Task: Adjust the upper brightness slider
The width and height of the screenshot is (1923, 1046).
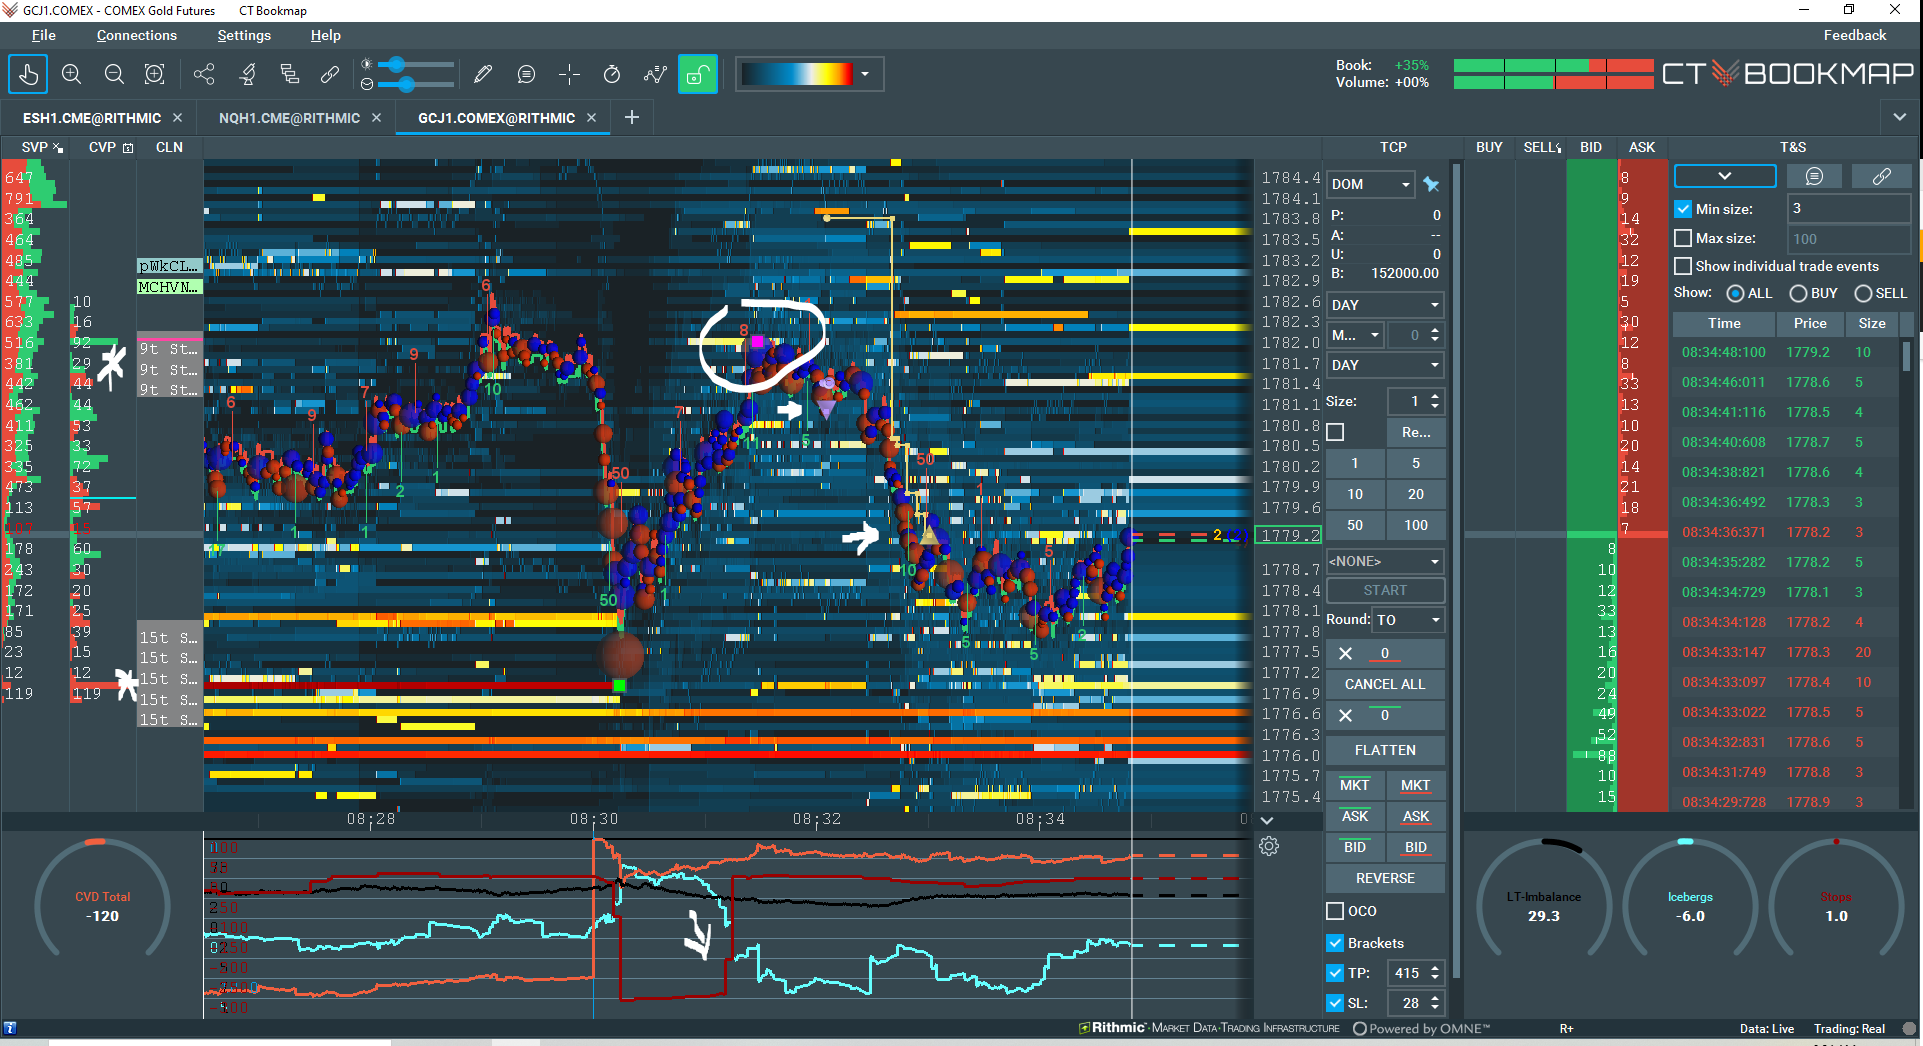Action: point(397,64)
